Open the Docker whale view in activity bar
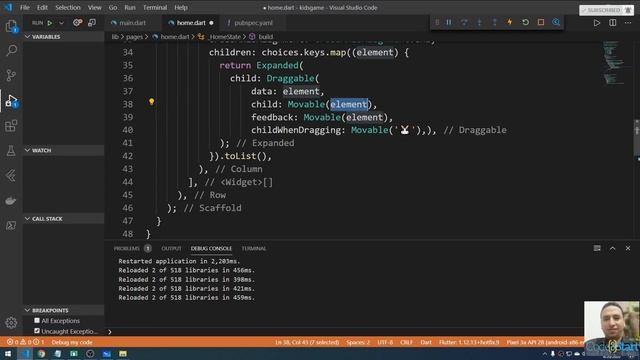Screen dimensions: 640x360 11,200
